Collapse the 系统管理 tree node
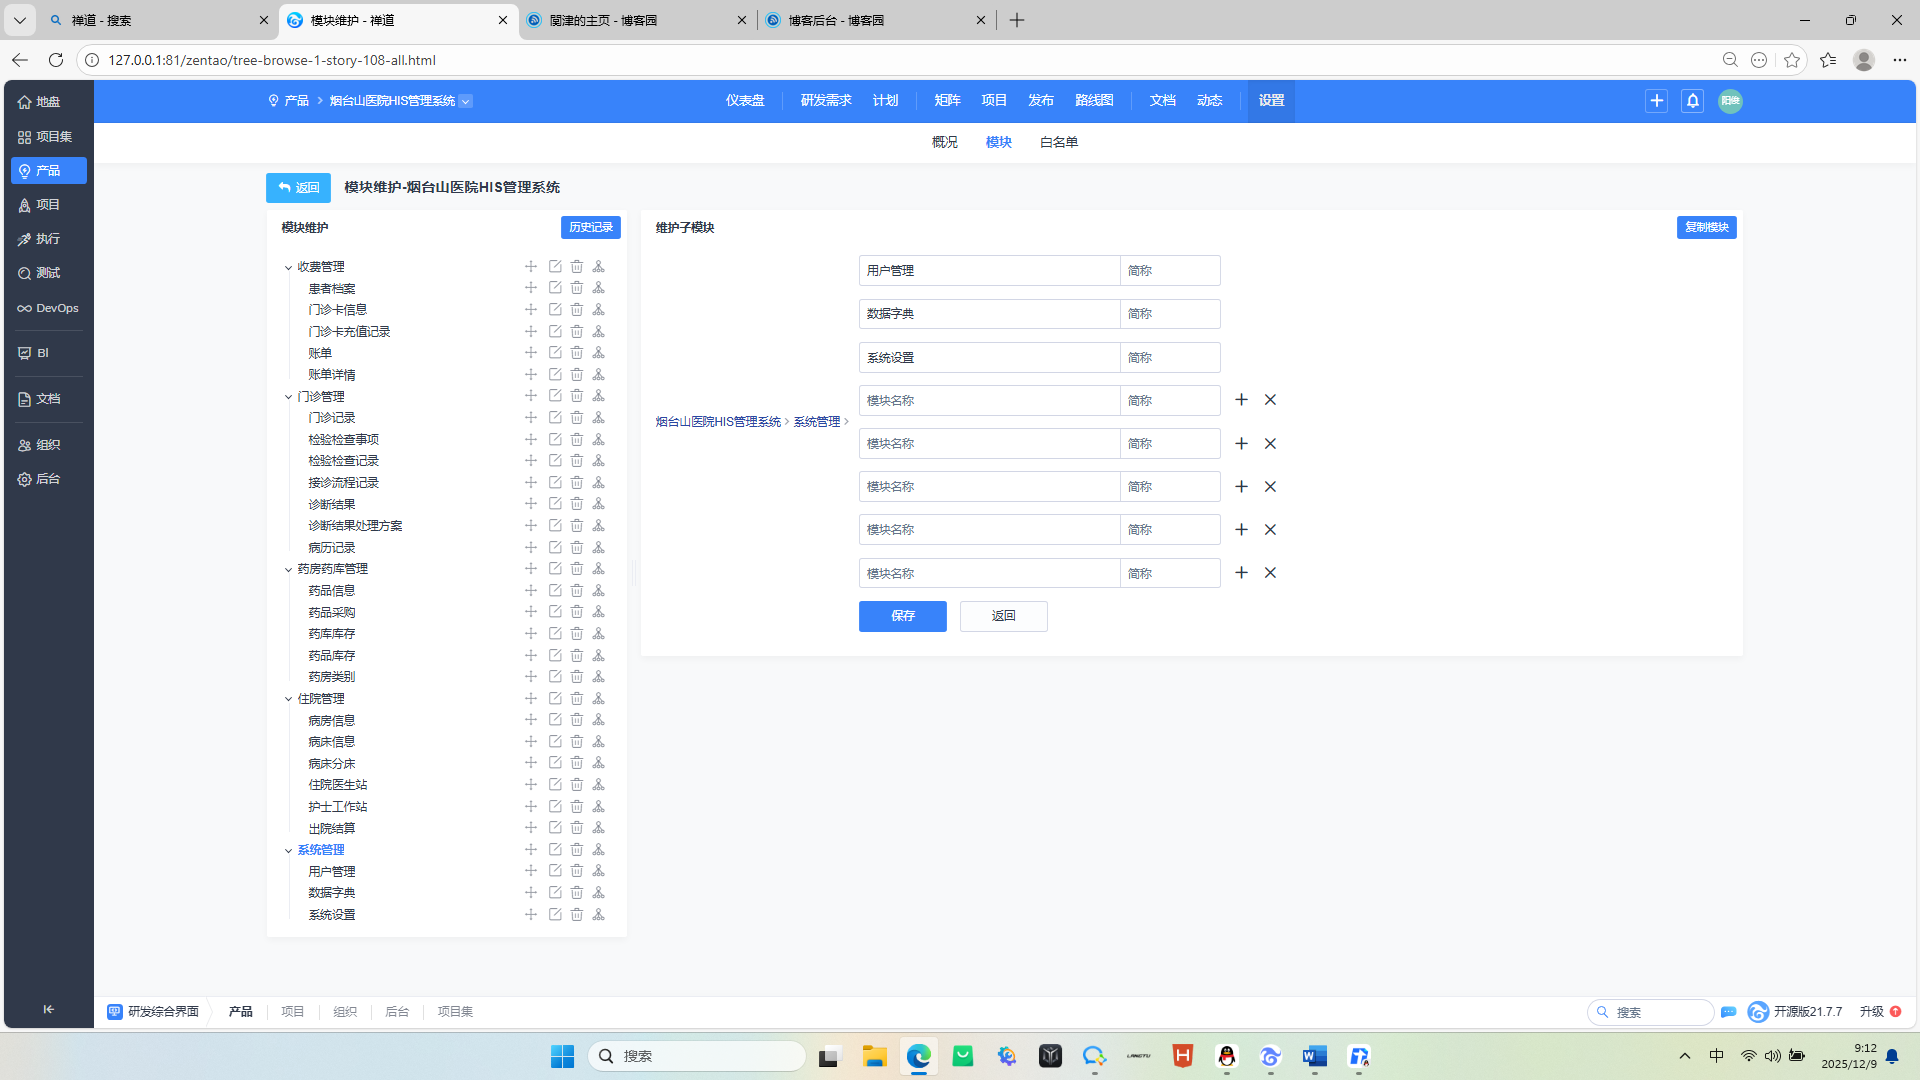 click(x=288, y=850)
